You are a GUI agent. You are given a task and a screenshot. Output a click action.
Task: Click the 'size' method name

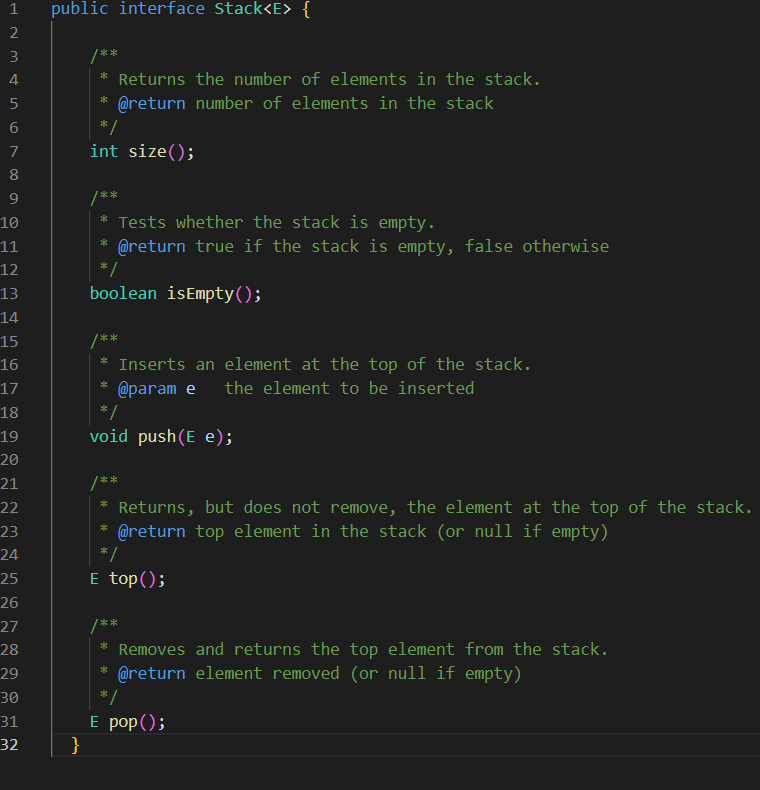147,151
